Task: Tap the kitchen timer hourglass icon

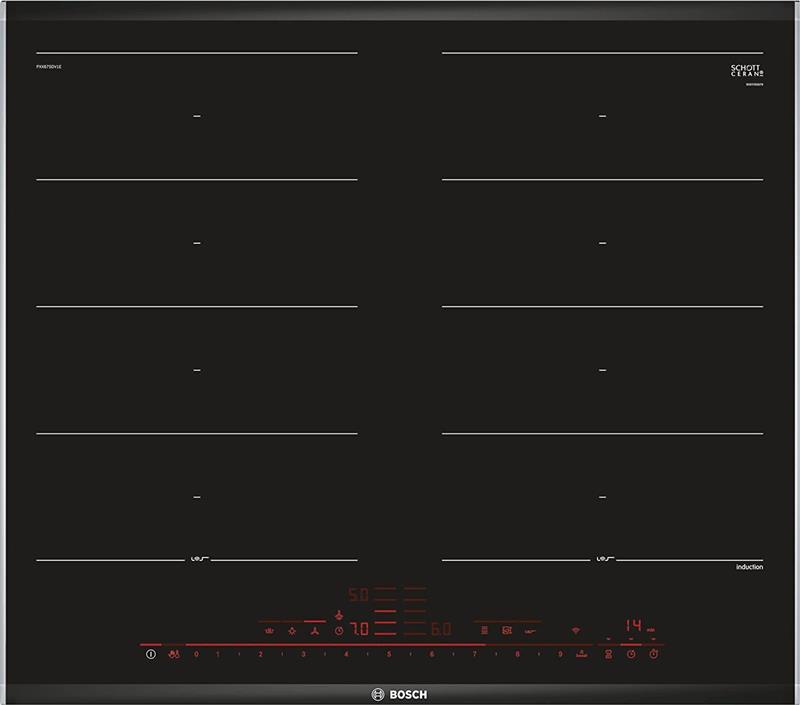Action: [607, 654]
